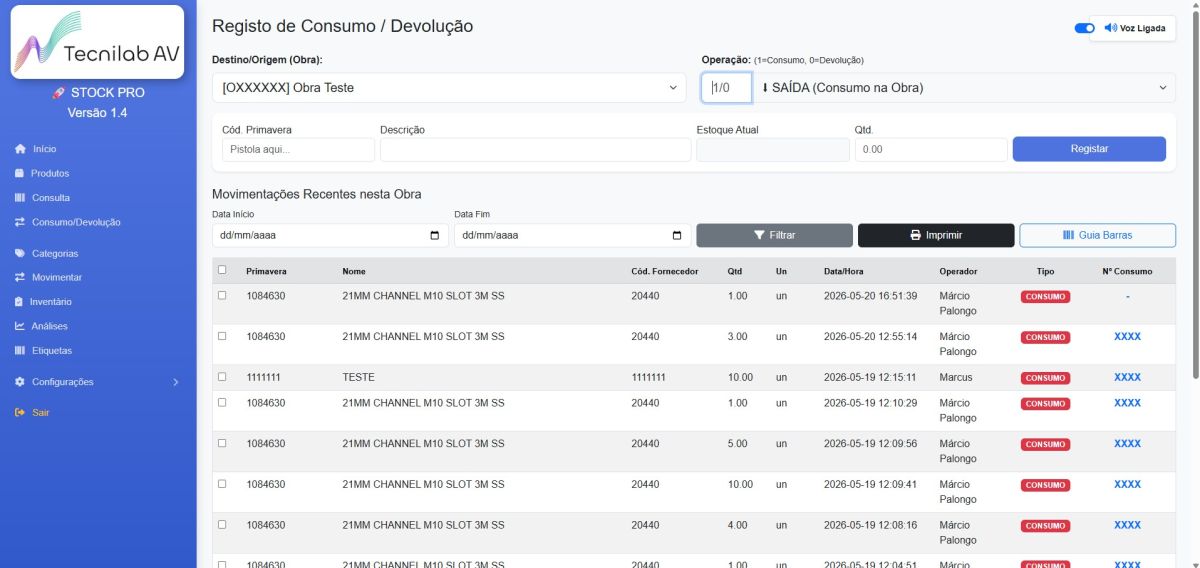This screenshot has width=1200, height=568.
Task: Click the Filtrar button
Action: [774, 235]
